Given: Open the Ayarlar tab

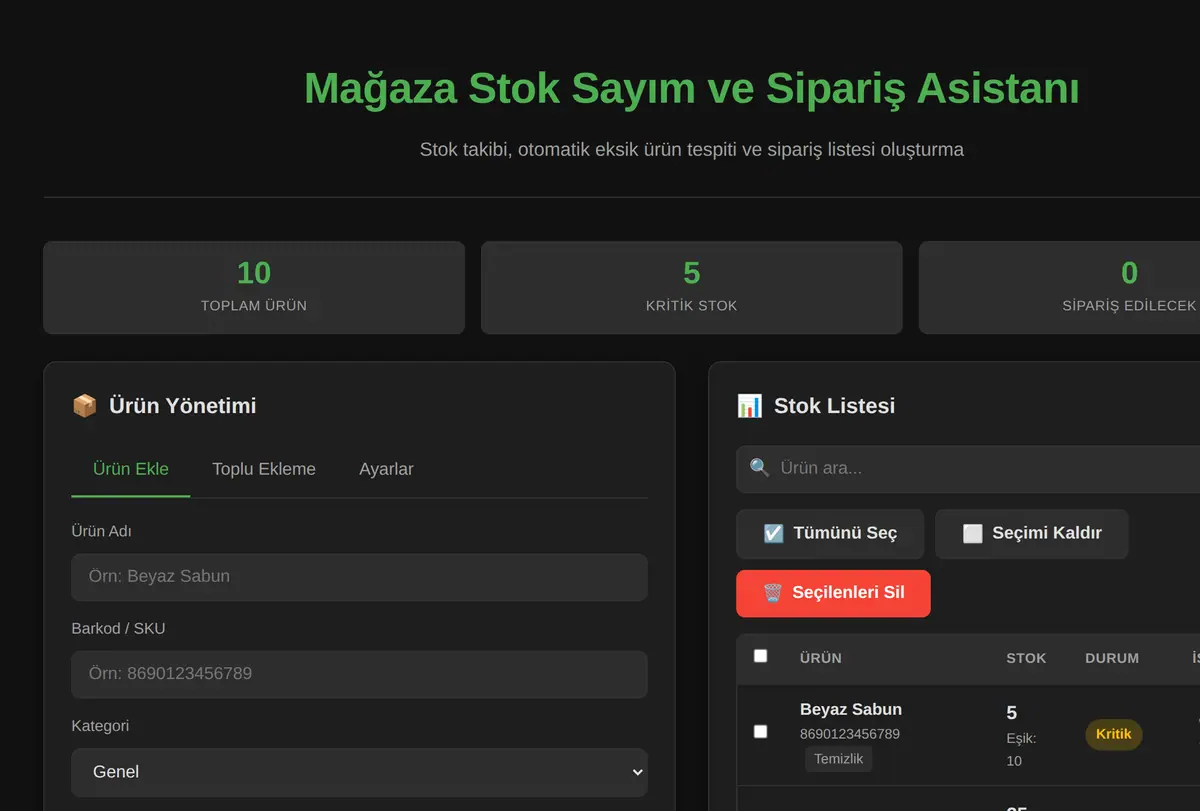Looking at the screenshot, I should 386,469.
